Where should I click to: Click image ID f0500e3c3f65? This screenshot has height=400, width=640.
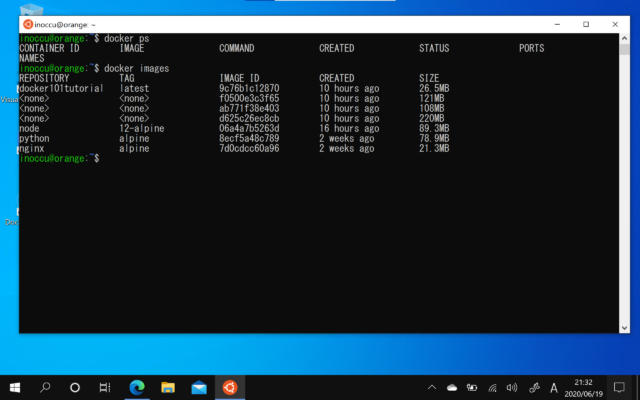(249, 98)
